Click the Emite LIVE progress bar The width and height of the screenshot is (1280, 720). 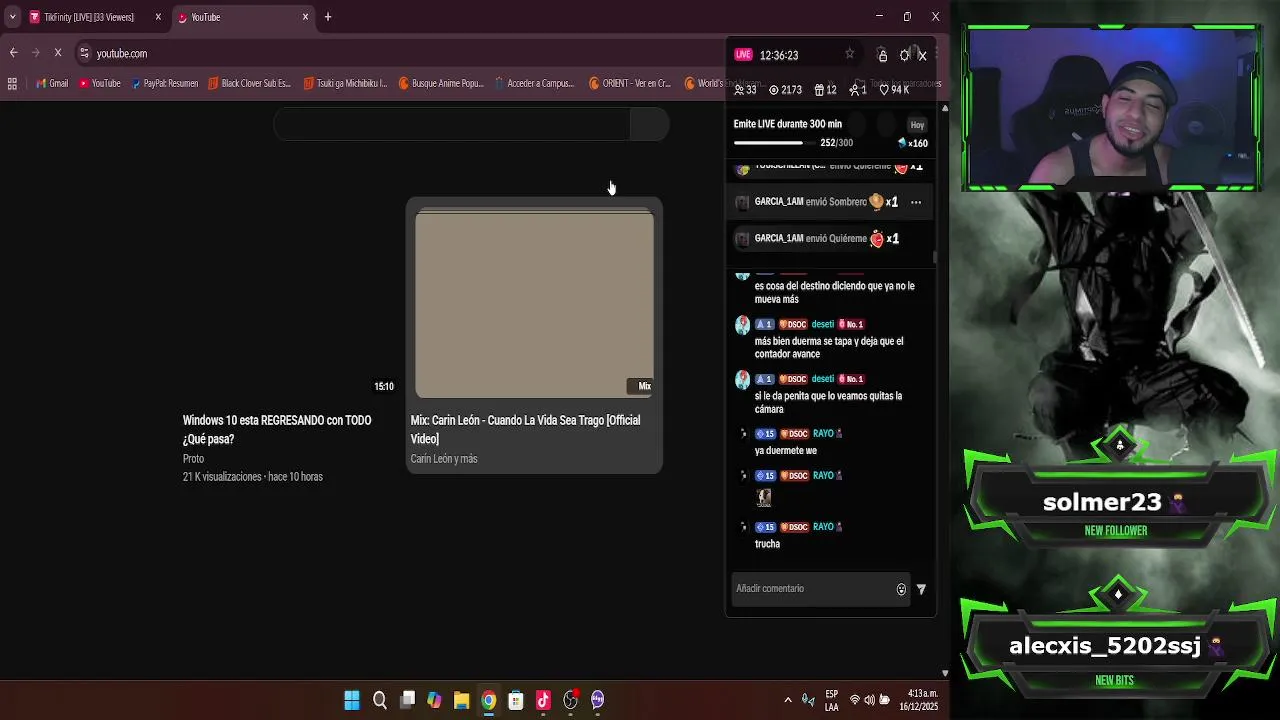click(773, 143)
